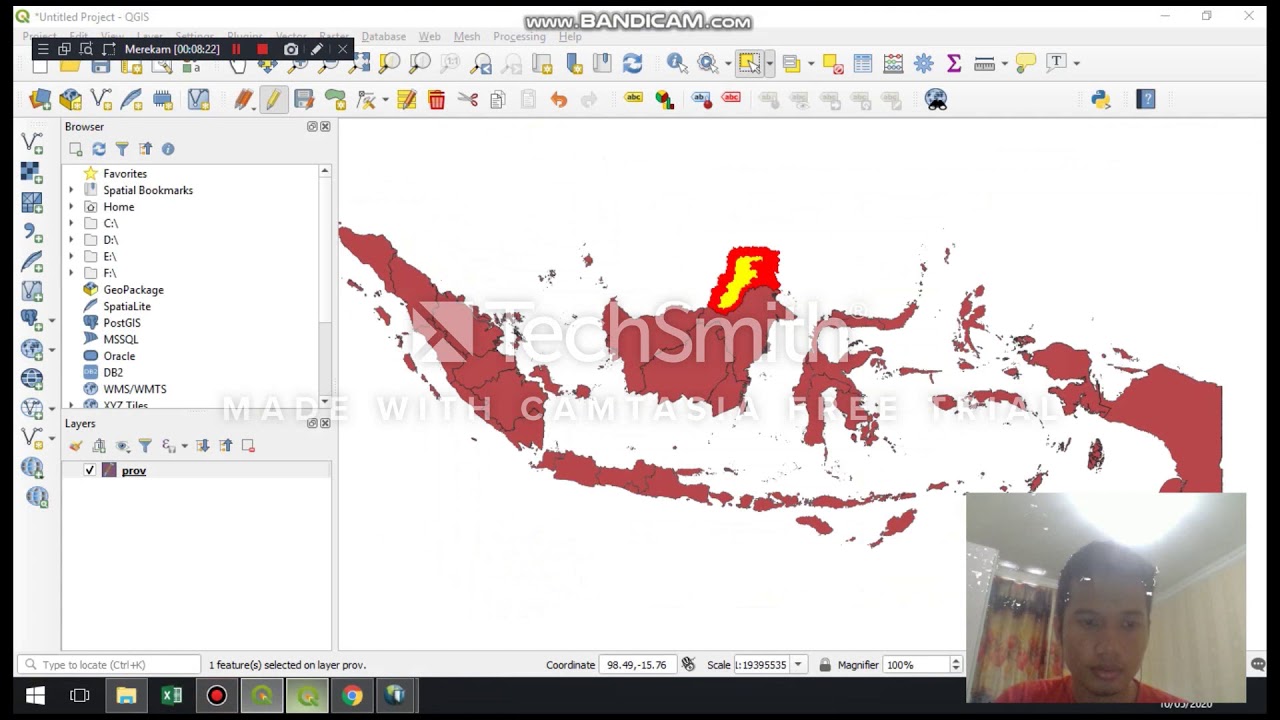The width and height of the screenshot is (1280, 720).
Task: Select GeoPackage in the Browser tree
Action: tap(133, 290)
